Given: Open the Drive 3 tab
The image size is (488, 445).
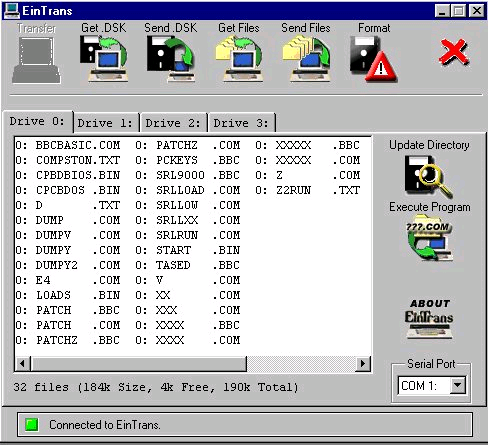Looking at the screenshot, I should 241,123.
